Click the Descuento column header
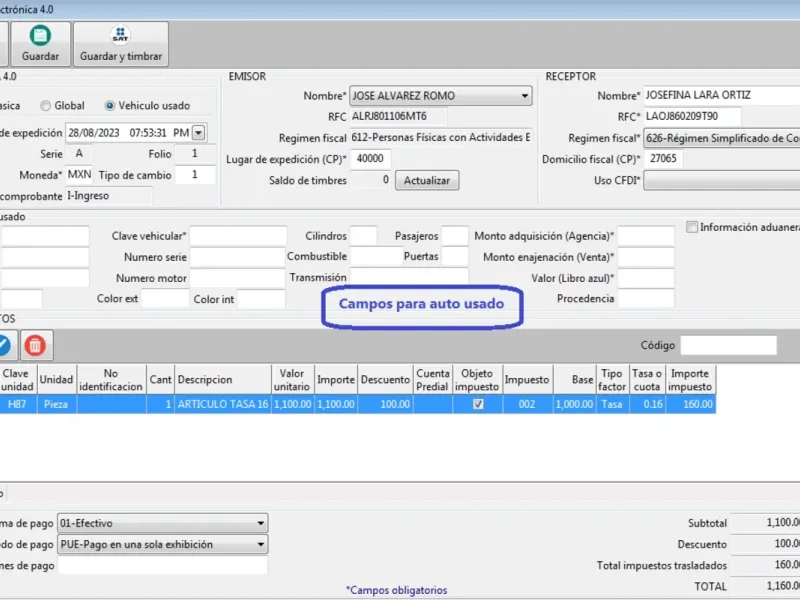The image size is (800, 600). pos(385,379)
